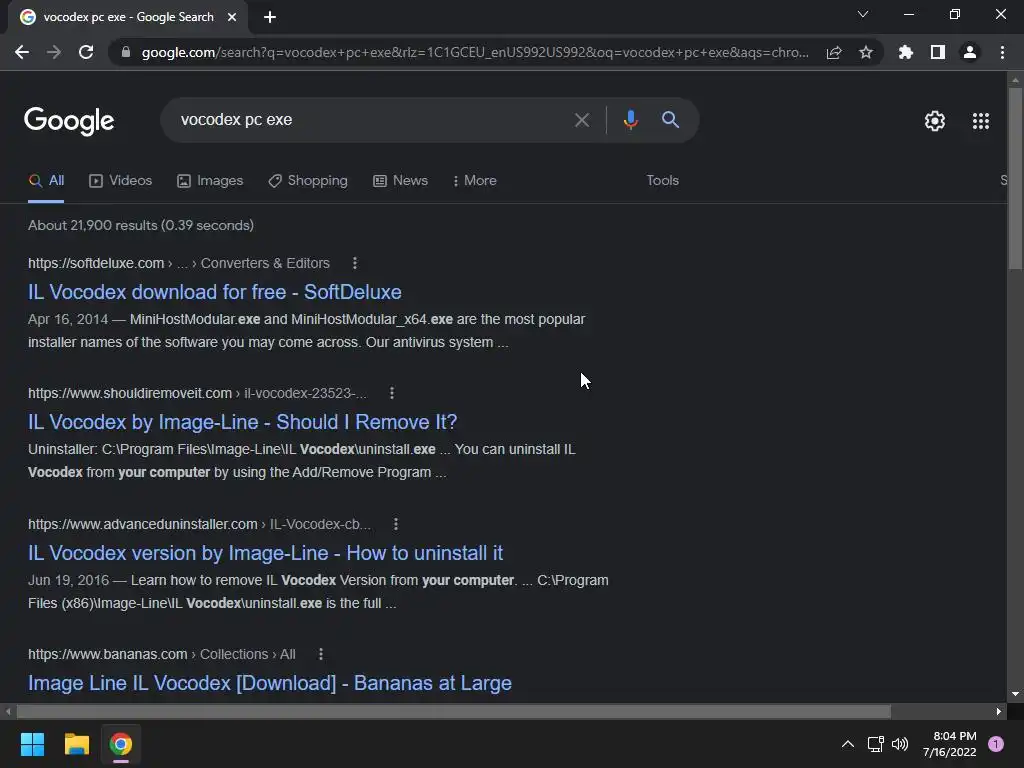Open the Chrome profile avatar
Screen dimensions: 1024x768
point(970,52)
